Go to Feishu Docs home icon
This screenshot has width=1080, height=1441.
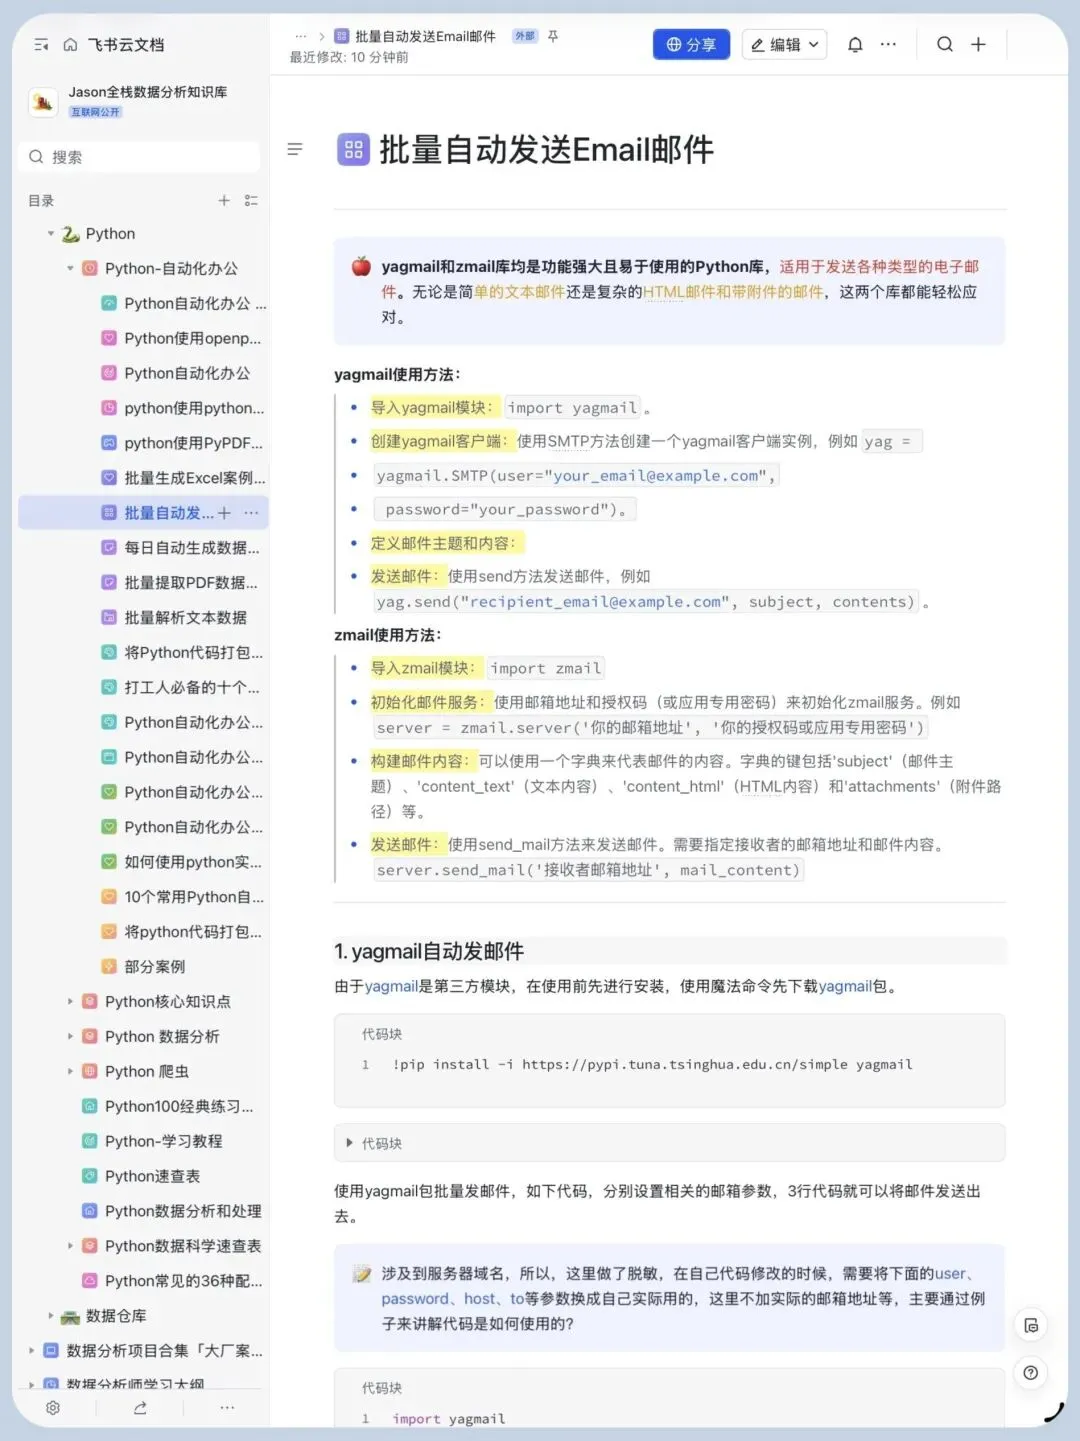click(70, 45)
